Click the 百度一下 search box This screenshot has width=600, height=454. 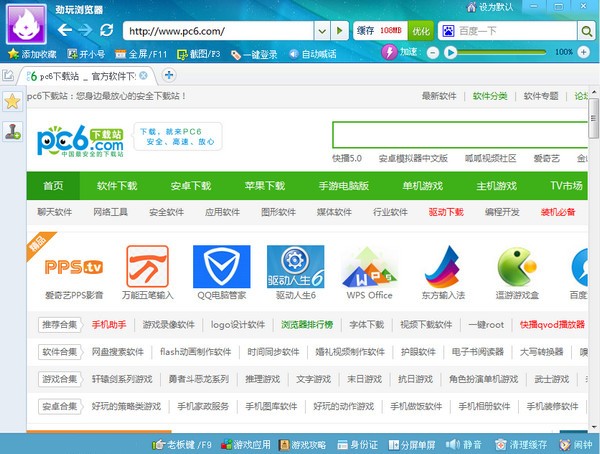pyautogui.click(x=516, y=31)
